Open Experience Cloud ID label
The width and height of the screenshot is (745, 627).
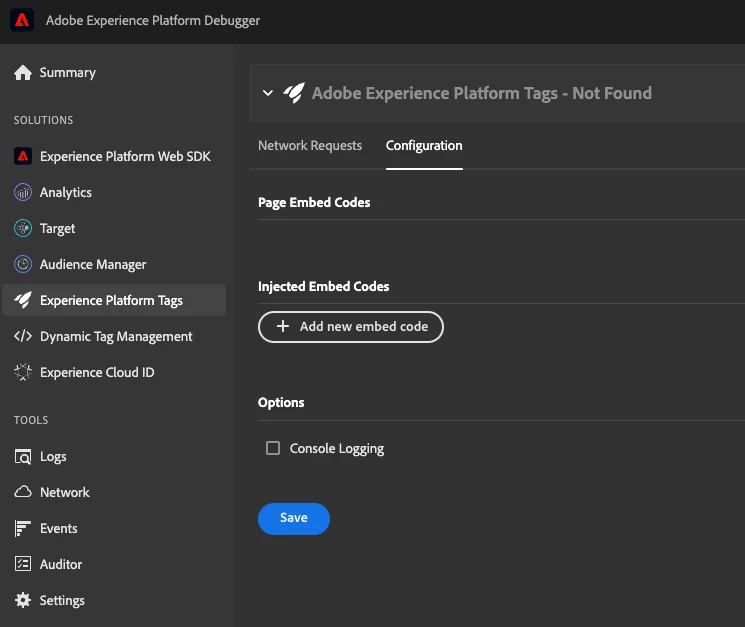pyautogui.click(x=97, y=372)
